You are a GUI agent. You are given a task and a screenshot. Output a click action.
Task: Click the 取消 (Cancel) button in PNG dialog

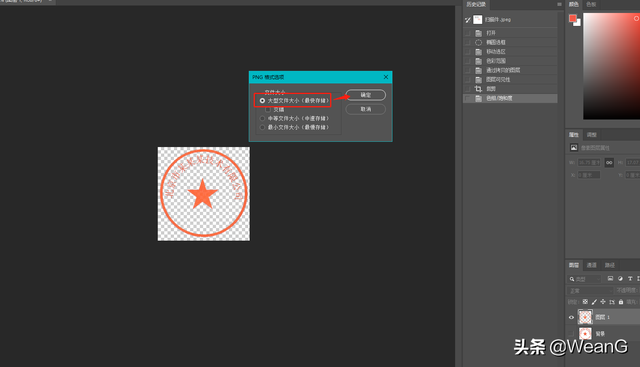point(365,109)
